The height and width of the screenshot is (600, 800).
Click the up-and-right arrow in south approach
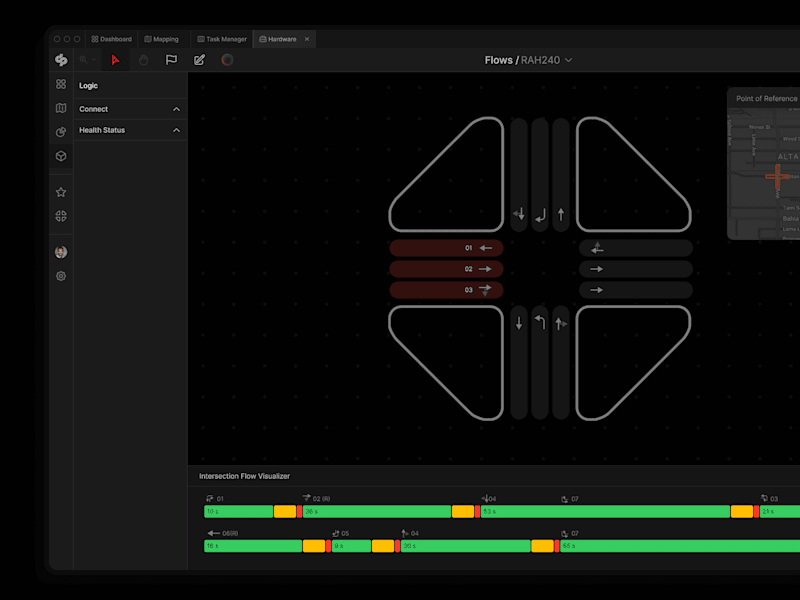click(561, 323)
